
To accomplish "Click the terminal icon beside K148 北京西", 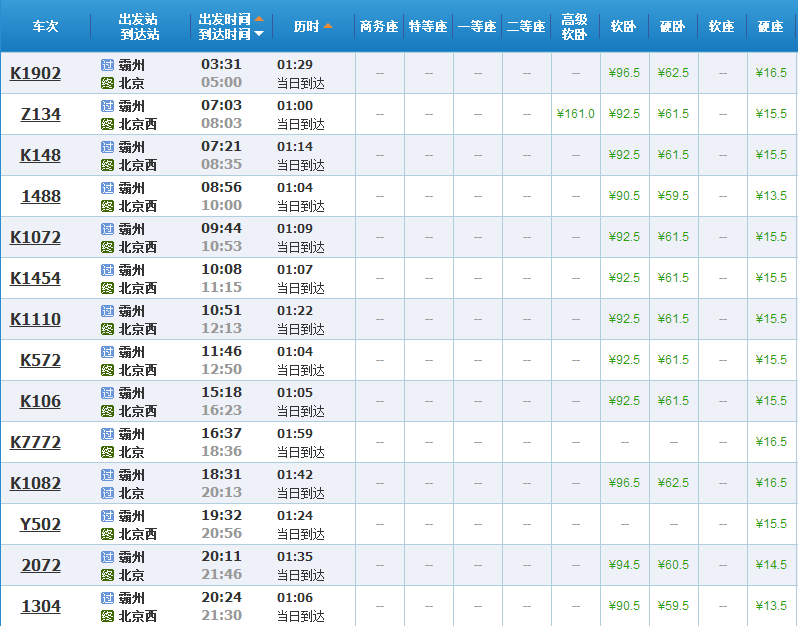I will [107, 165].
